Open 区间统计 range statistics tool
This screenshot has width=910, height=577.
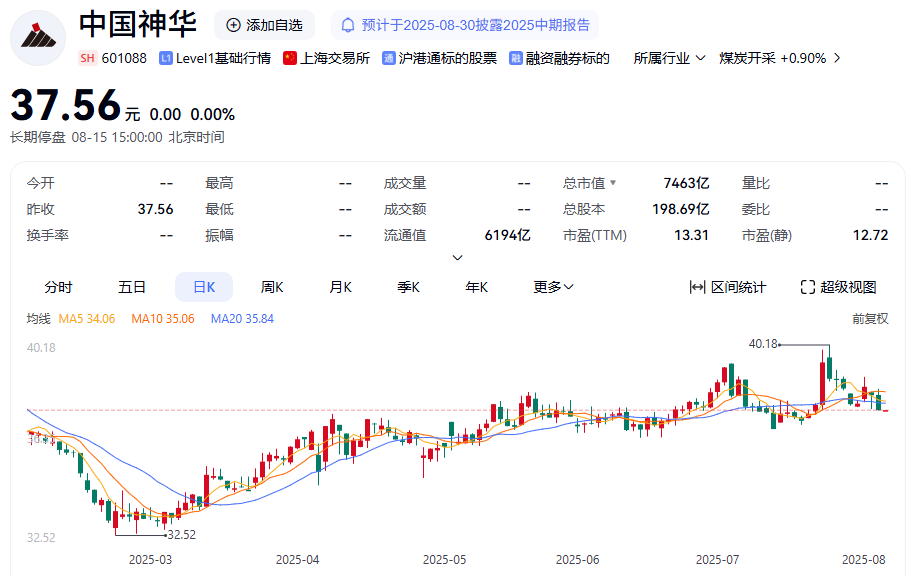(x=727, y=287)
